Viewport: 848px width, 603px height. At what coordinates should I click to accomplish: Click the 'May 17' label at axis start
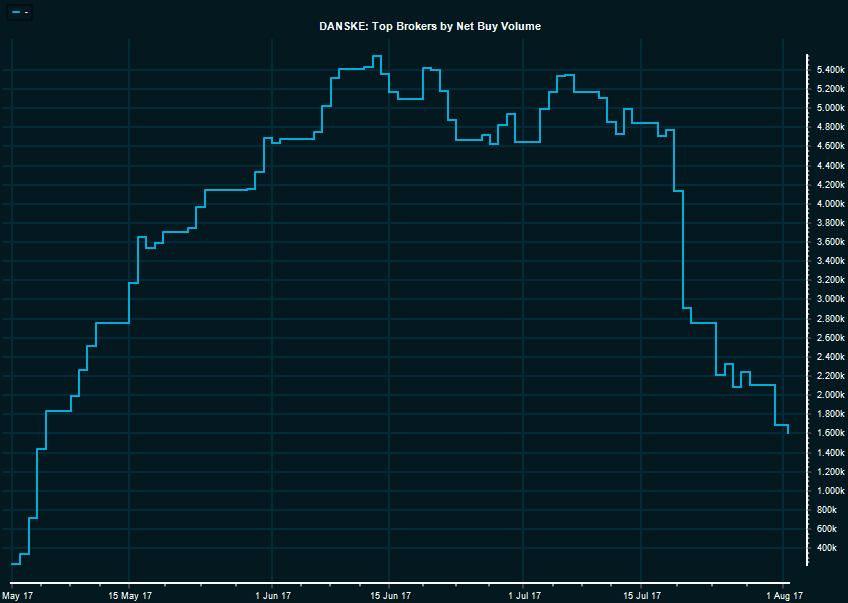click(x=17, y=595)
